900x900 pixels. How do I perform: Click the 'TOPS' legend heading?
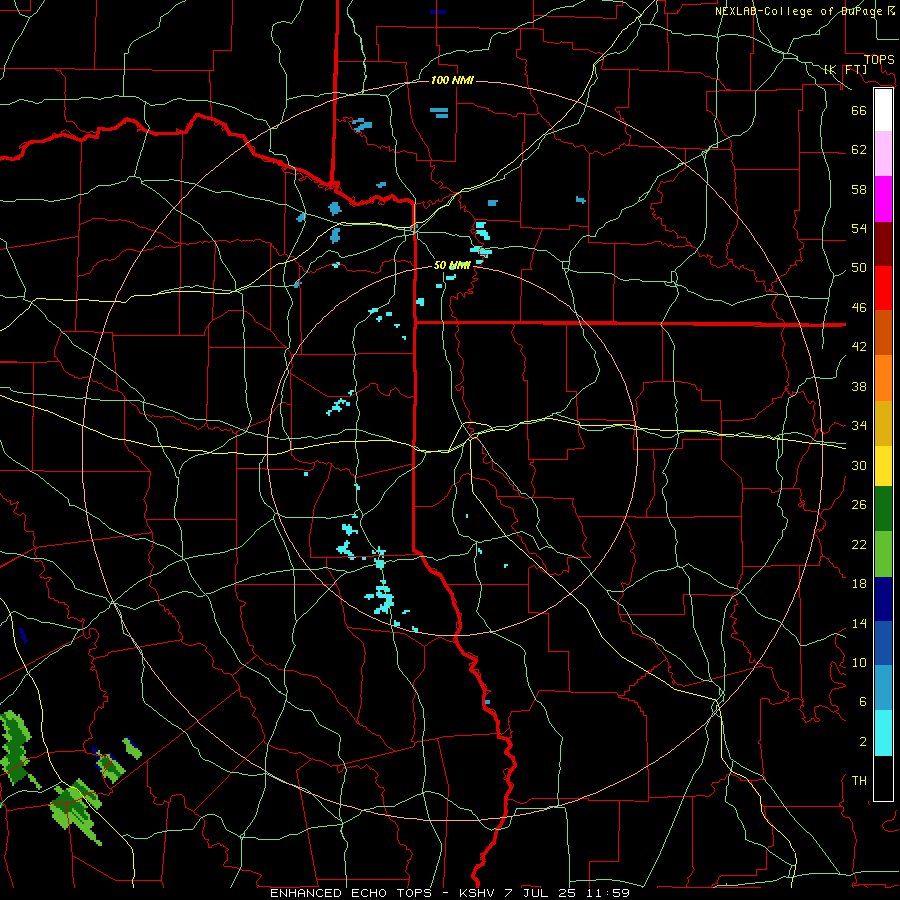(x=879, y=60)
